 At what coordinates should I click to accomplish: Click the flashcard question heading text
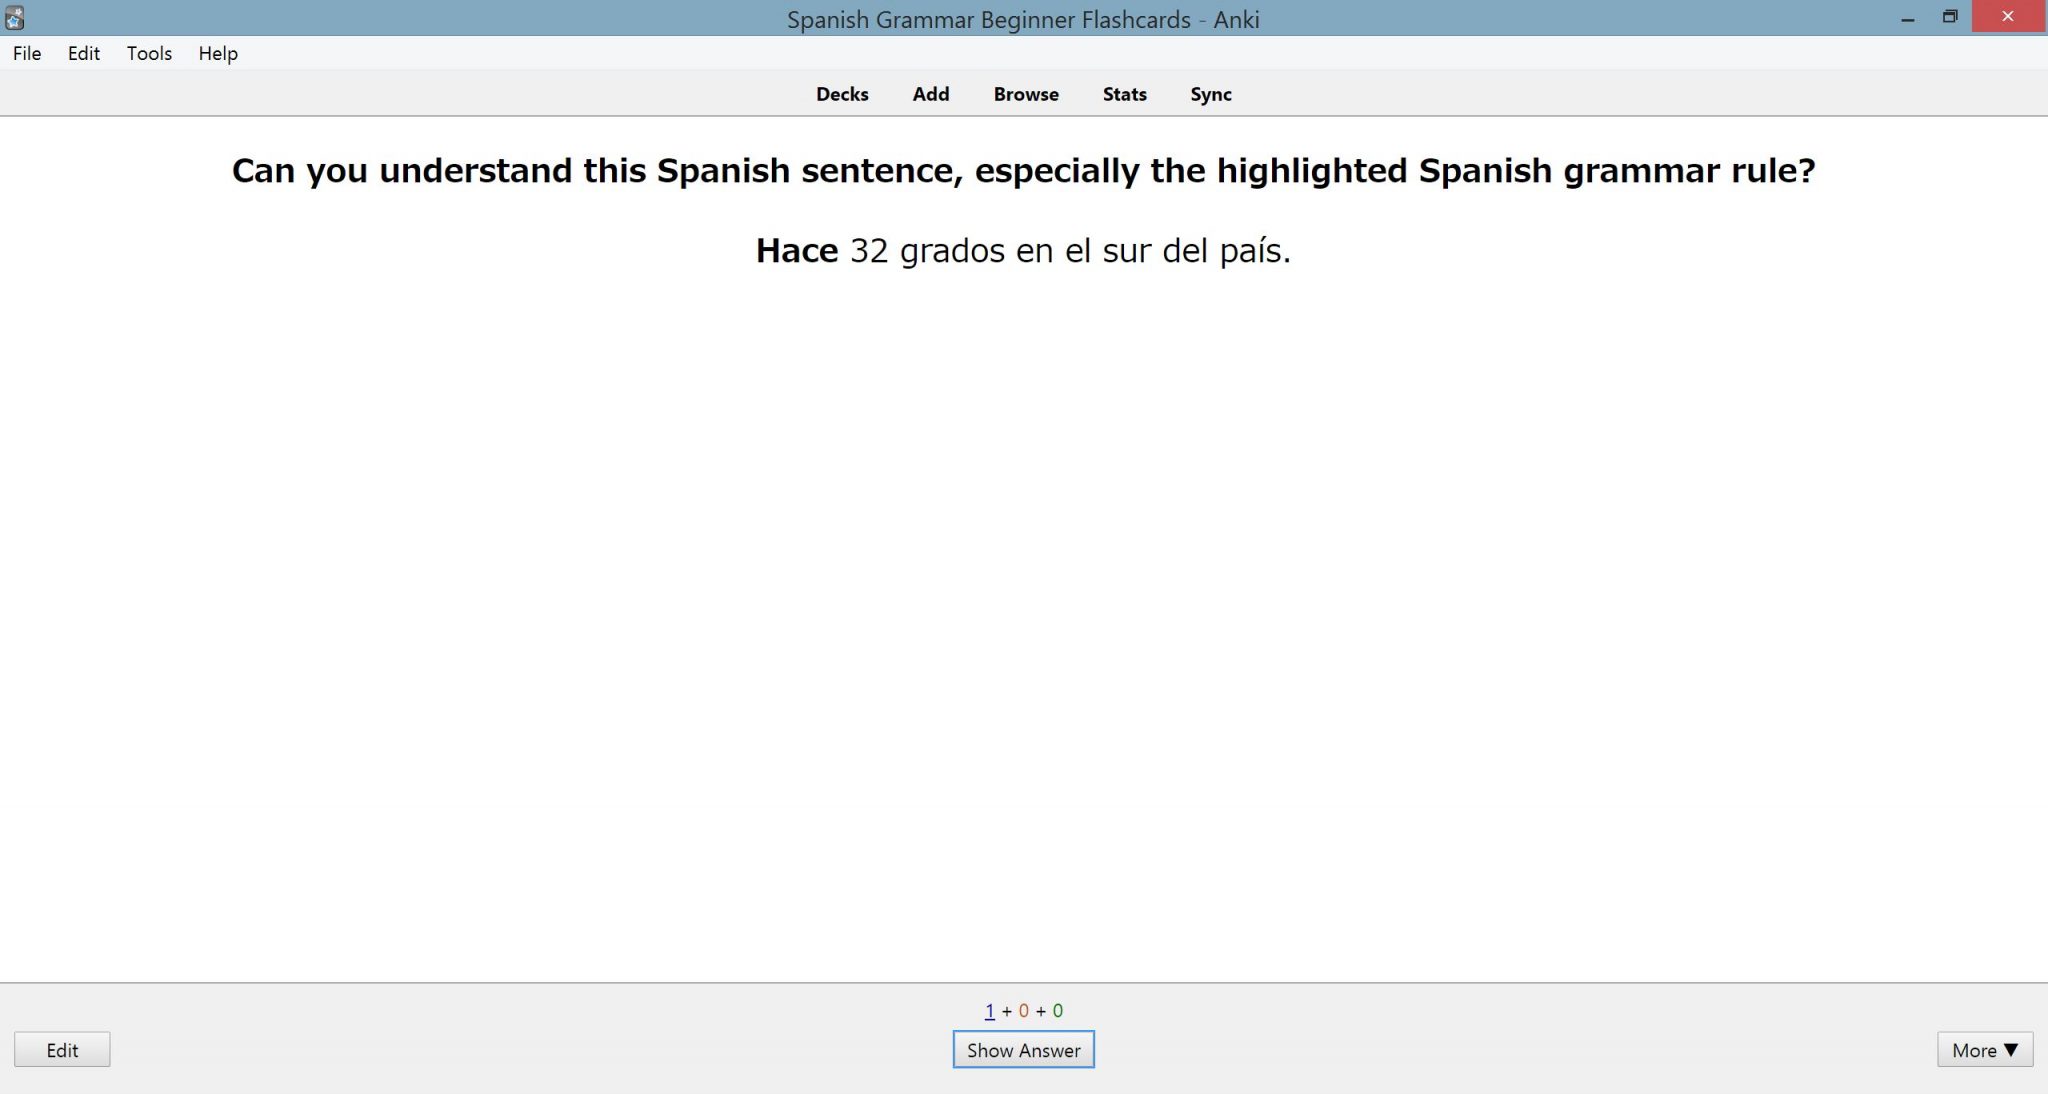click(1022, 170)
